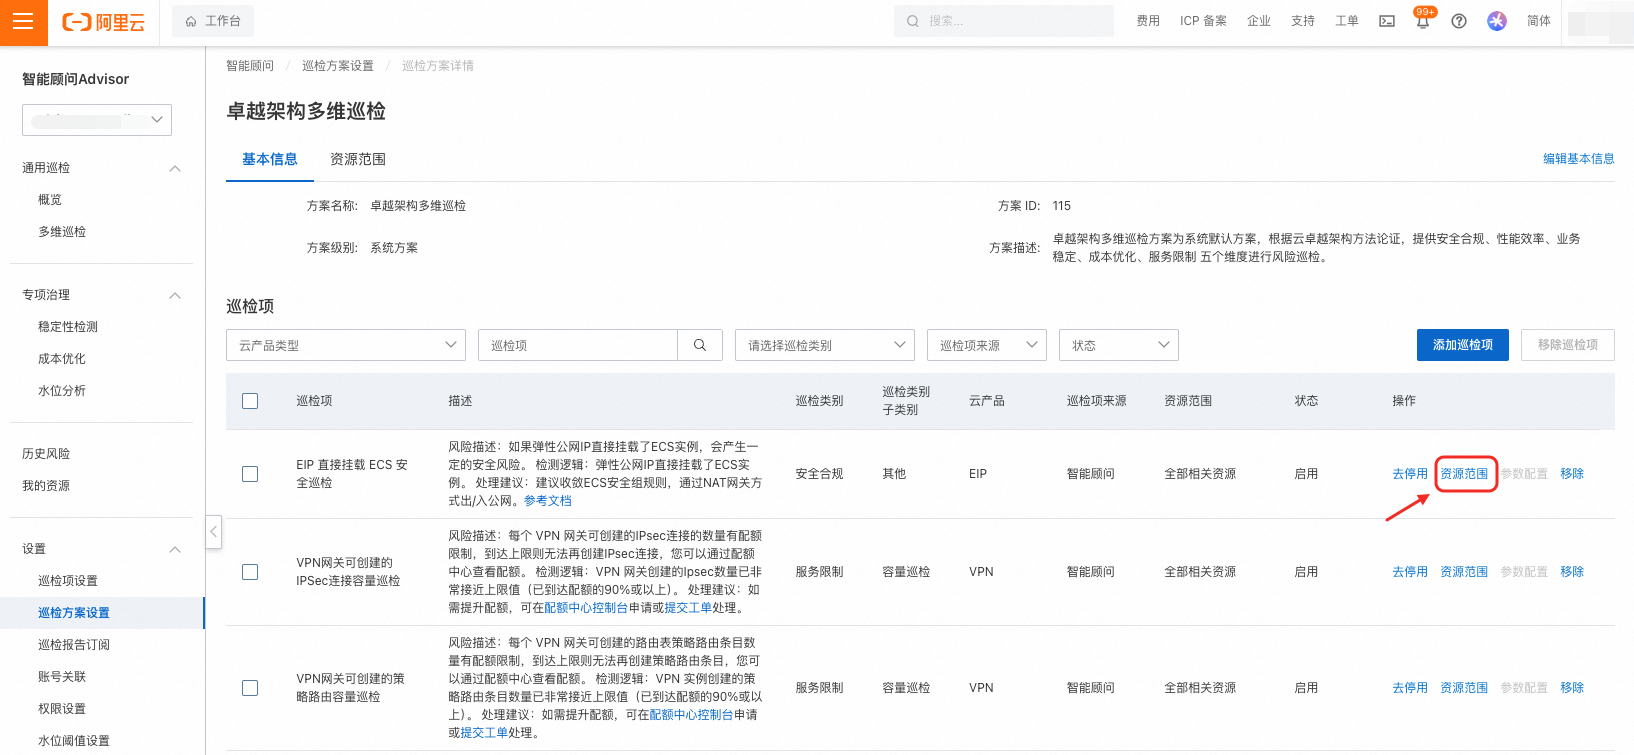Click 去停用 in 策略路由容量 row
Screen dimensions: 1634x755
point(1410,688)
